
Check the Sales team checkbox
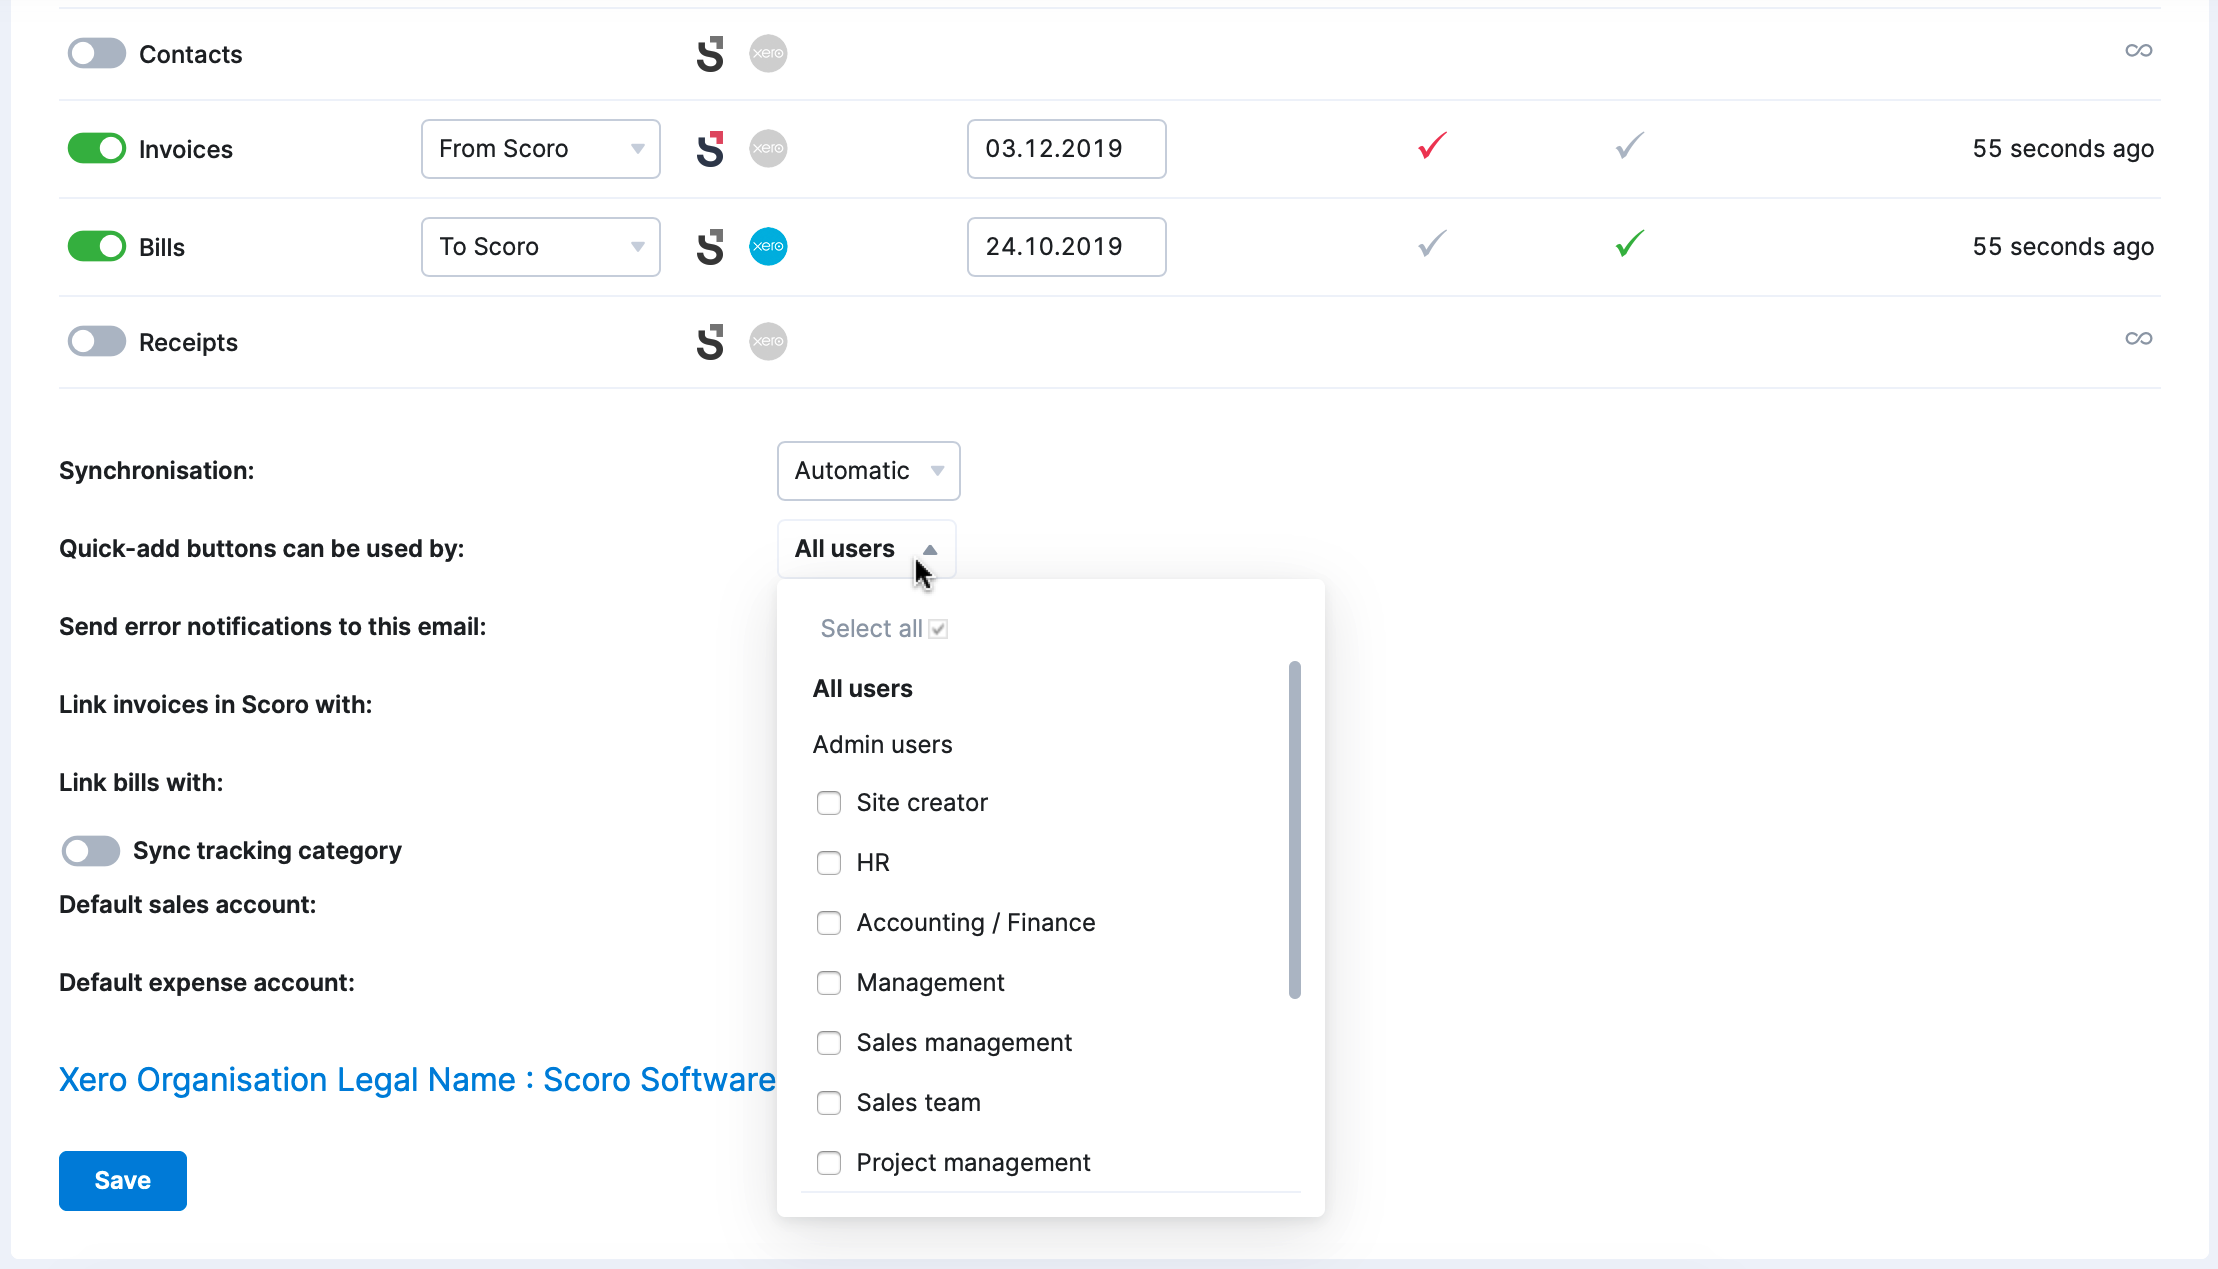coord(829,1103)
